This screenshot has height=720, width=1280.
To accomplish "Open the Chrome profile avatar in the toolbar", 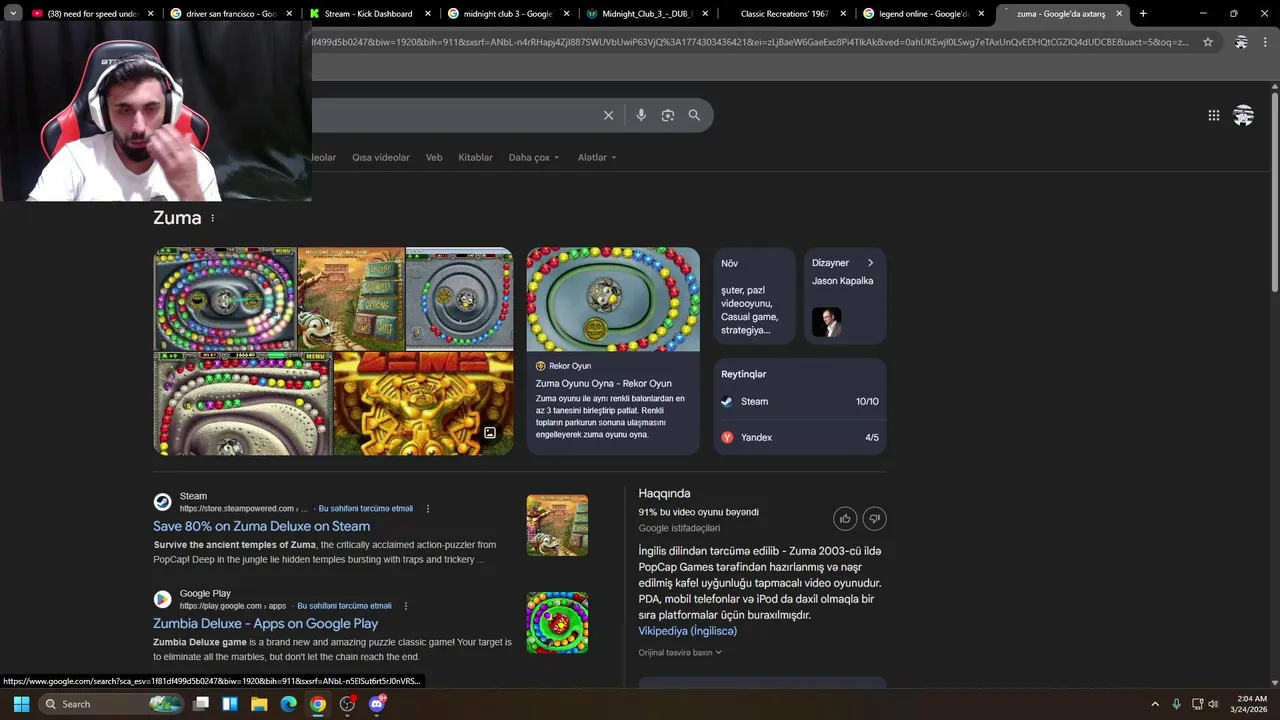I will [1241, 42].
